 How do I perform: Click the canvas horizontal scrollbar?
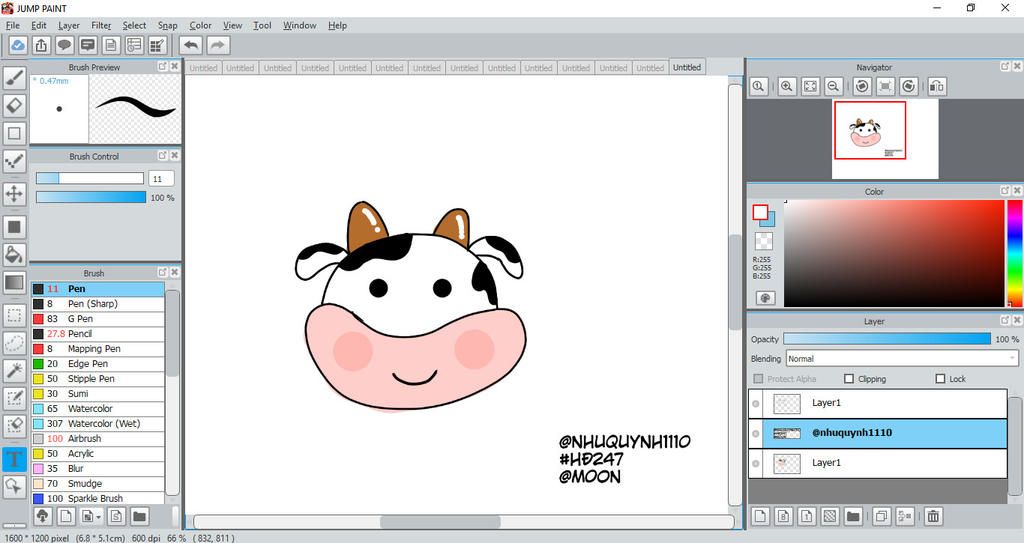click(440, 522)
